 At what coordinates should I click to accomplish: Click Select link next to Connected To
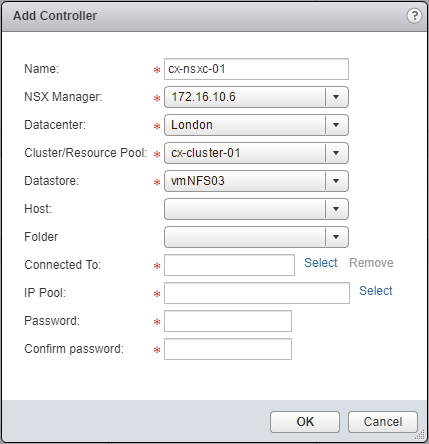tap(321, 263)
